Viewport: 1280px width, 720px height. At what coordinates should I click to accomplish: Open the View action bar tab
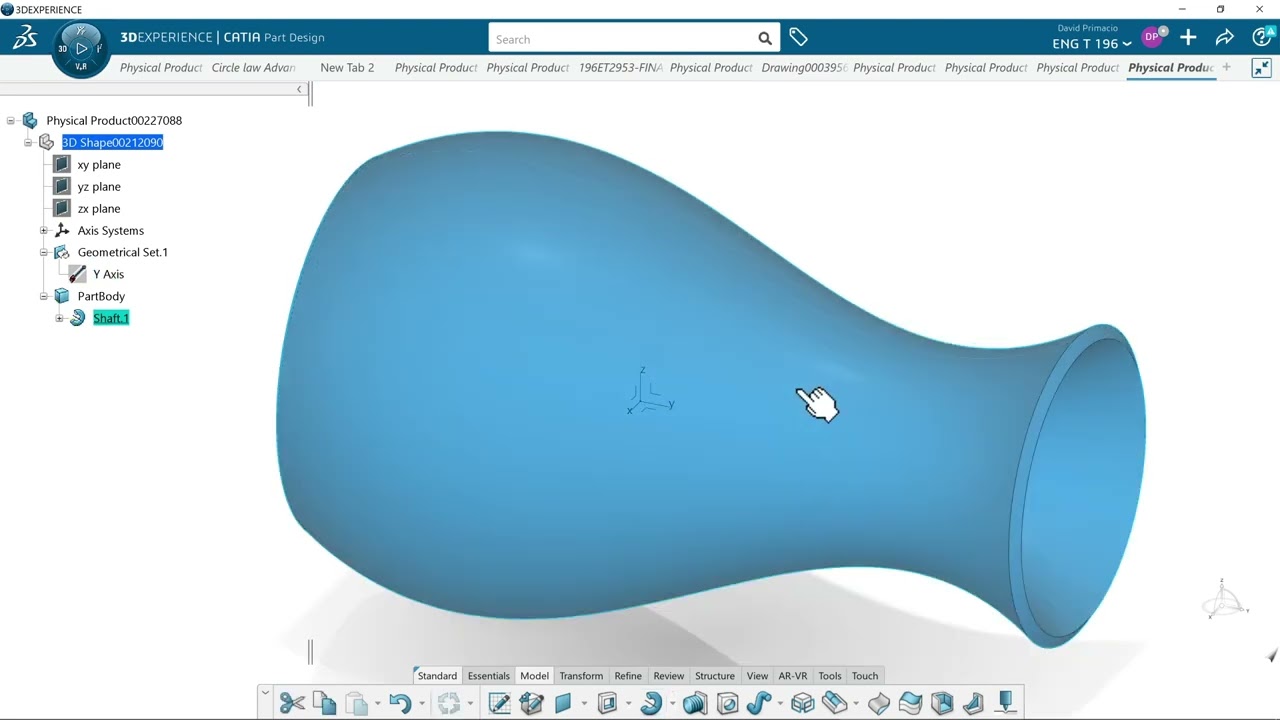tap(757, 676)
